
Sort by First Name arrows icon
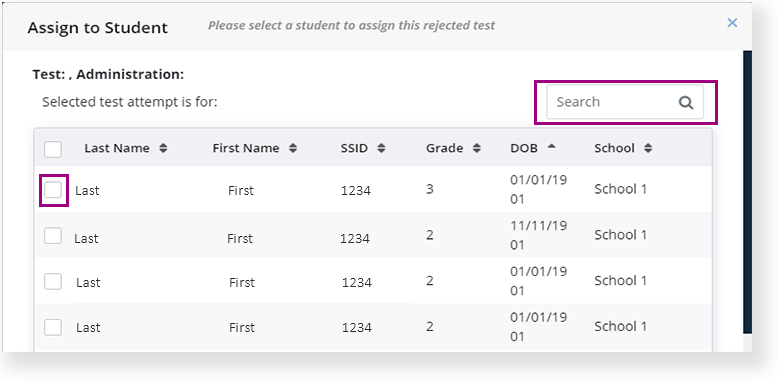293,148
